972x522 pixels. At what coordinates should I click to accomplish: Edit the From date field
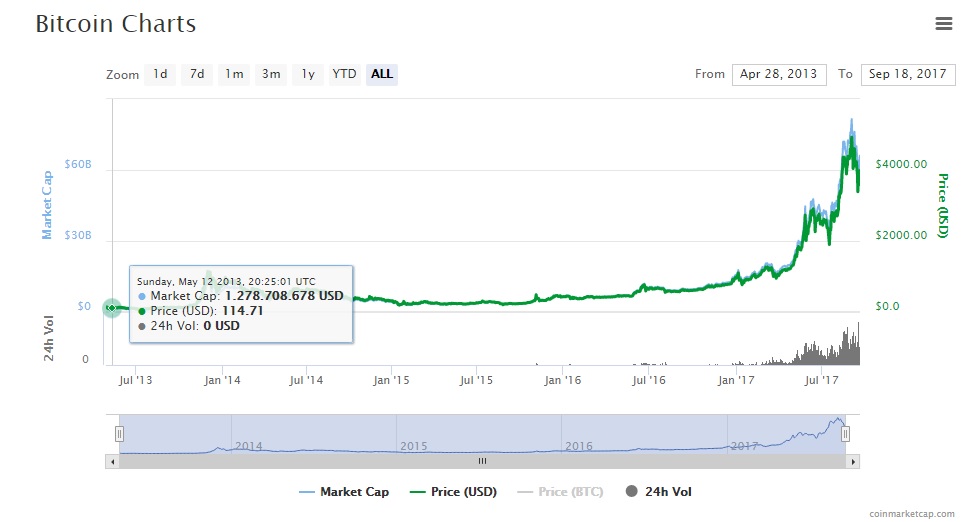pos(779,74)
